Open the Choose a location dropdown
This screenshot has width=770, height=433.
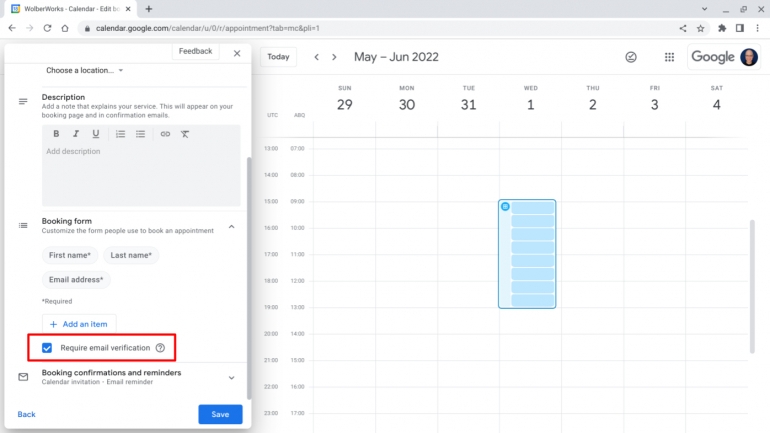(85, 70)
